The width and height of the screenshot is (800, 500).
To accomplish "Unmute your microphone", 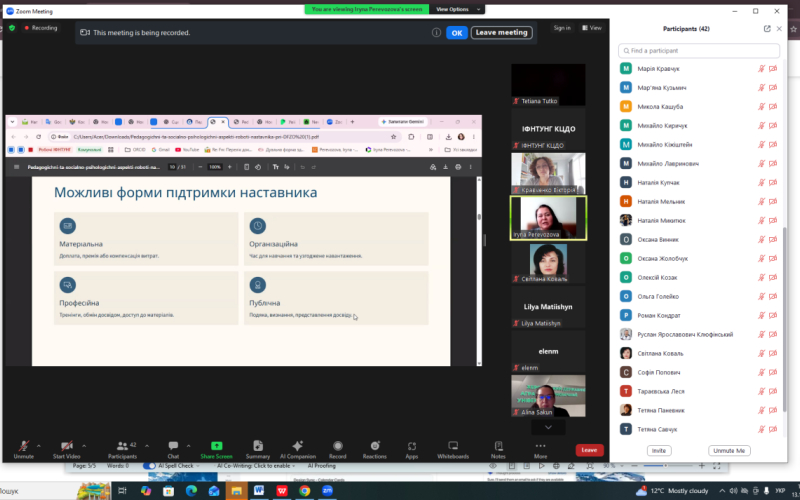I will click(23, 449).
